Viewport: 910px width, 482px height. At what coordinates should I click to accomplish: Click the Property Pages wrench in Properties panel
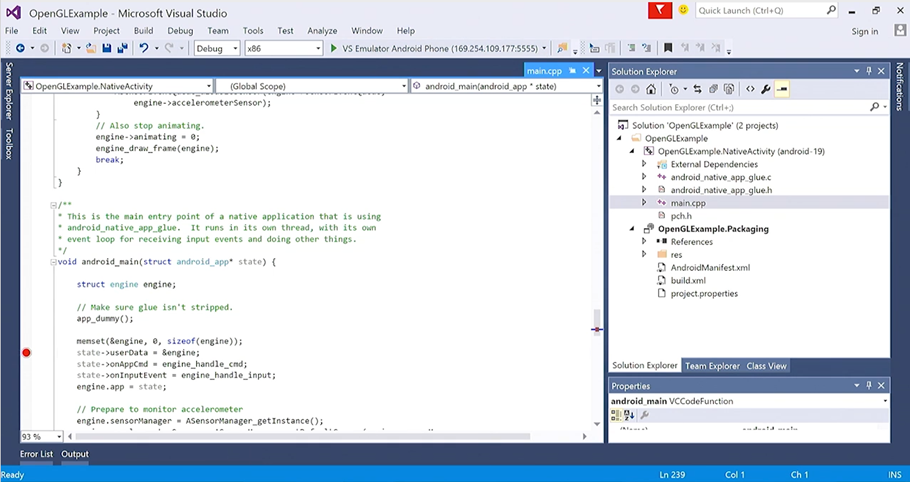644,415
